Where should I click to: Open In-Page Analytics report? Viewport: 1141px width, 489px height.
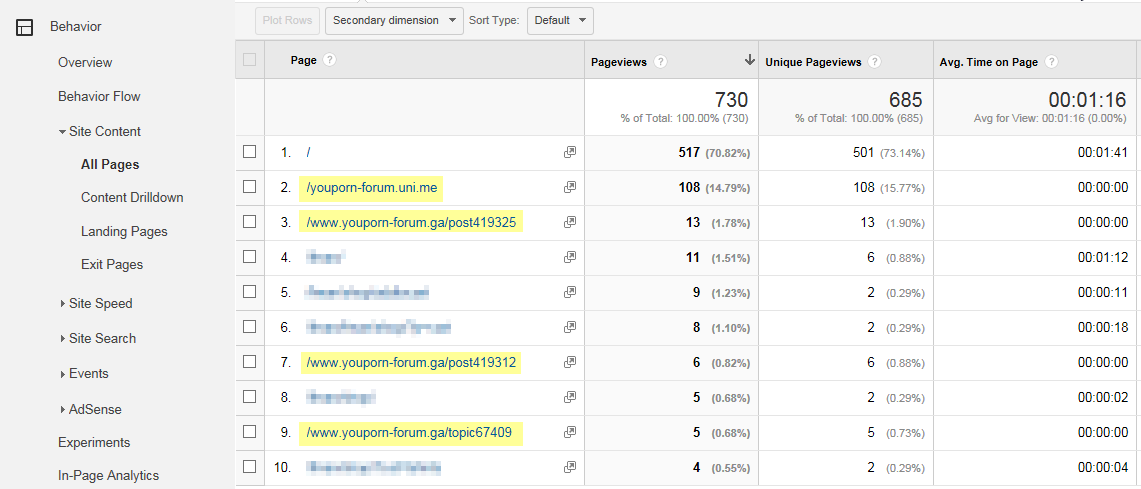tap(108, 476)
